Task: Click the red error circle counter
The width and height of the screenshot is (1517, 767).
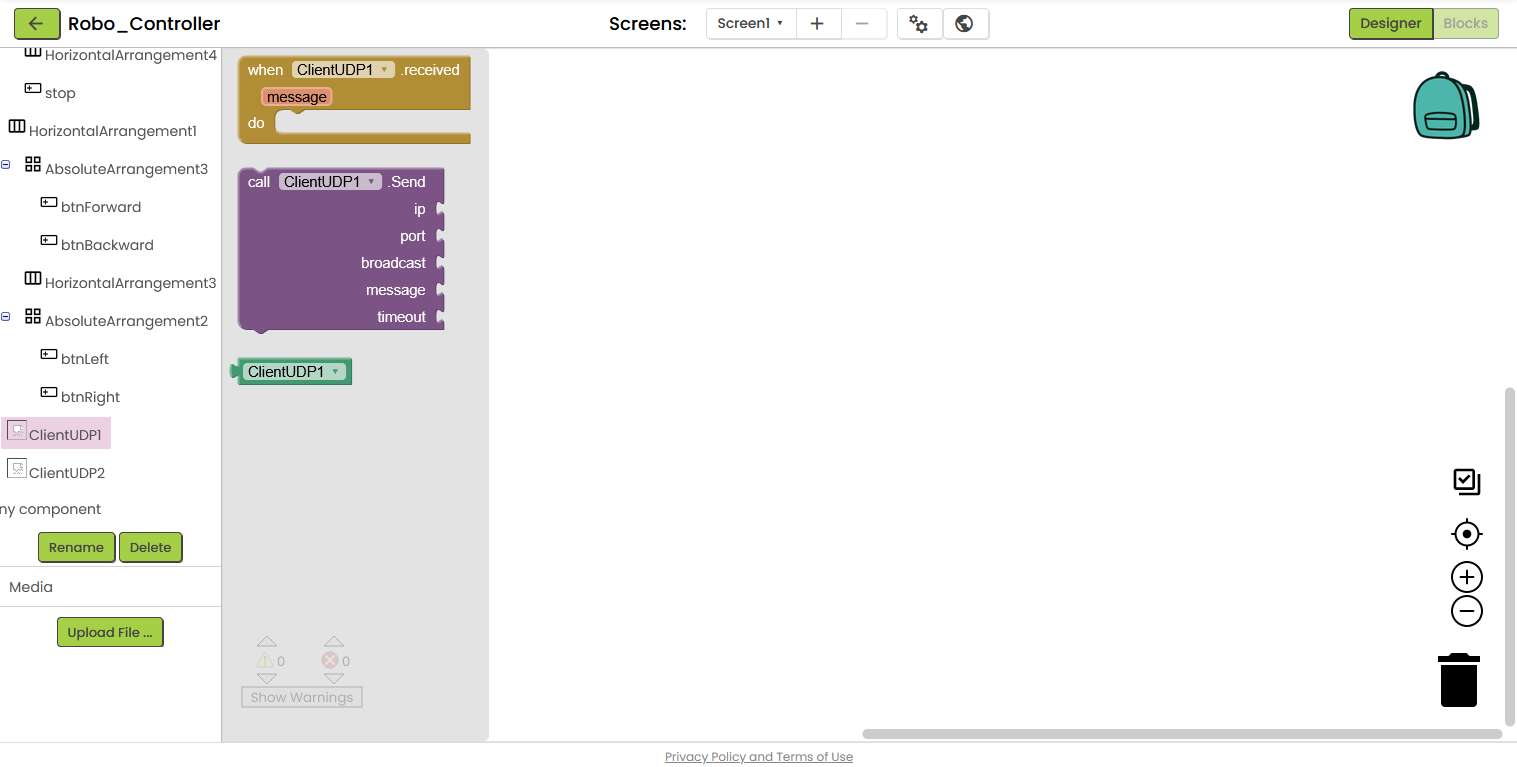Action: 330,661
